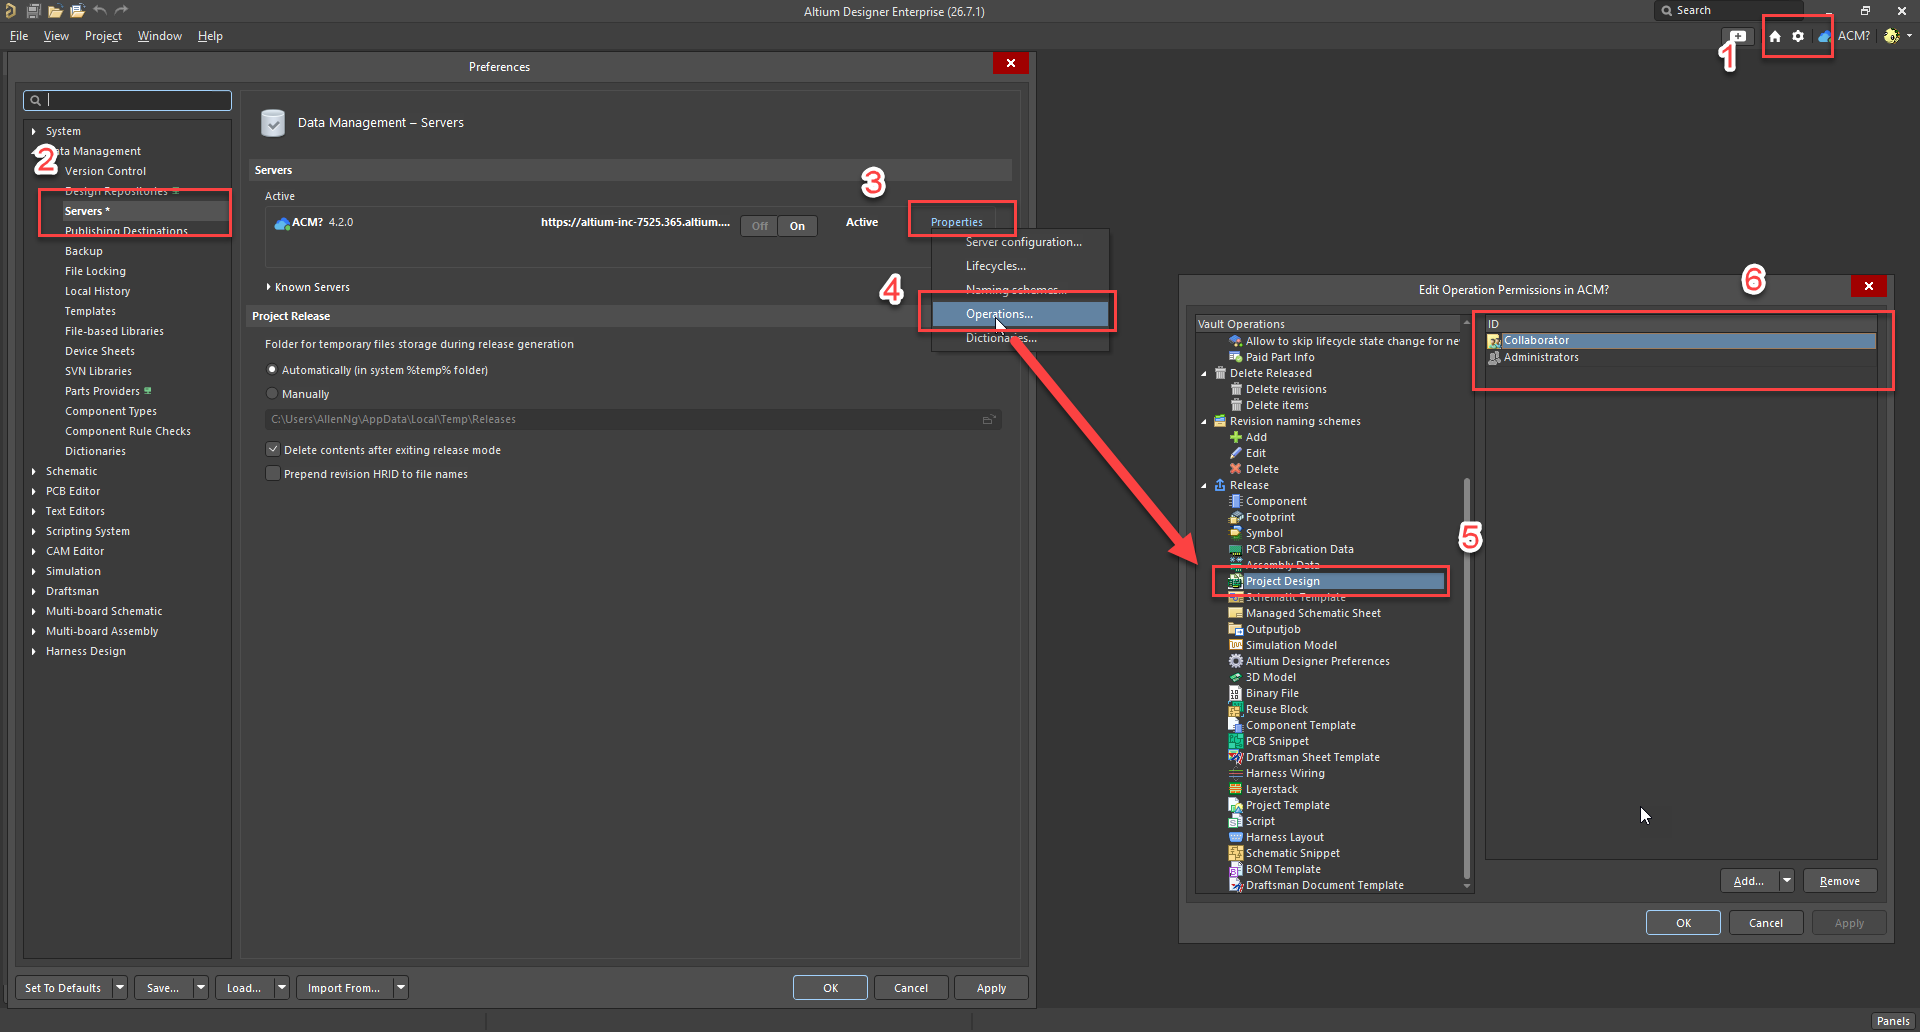Select the Manually radio option
The image size is (1920, 1032).
[x=272, y=394]
